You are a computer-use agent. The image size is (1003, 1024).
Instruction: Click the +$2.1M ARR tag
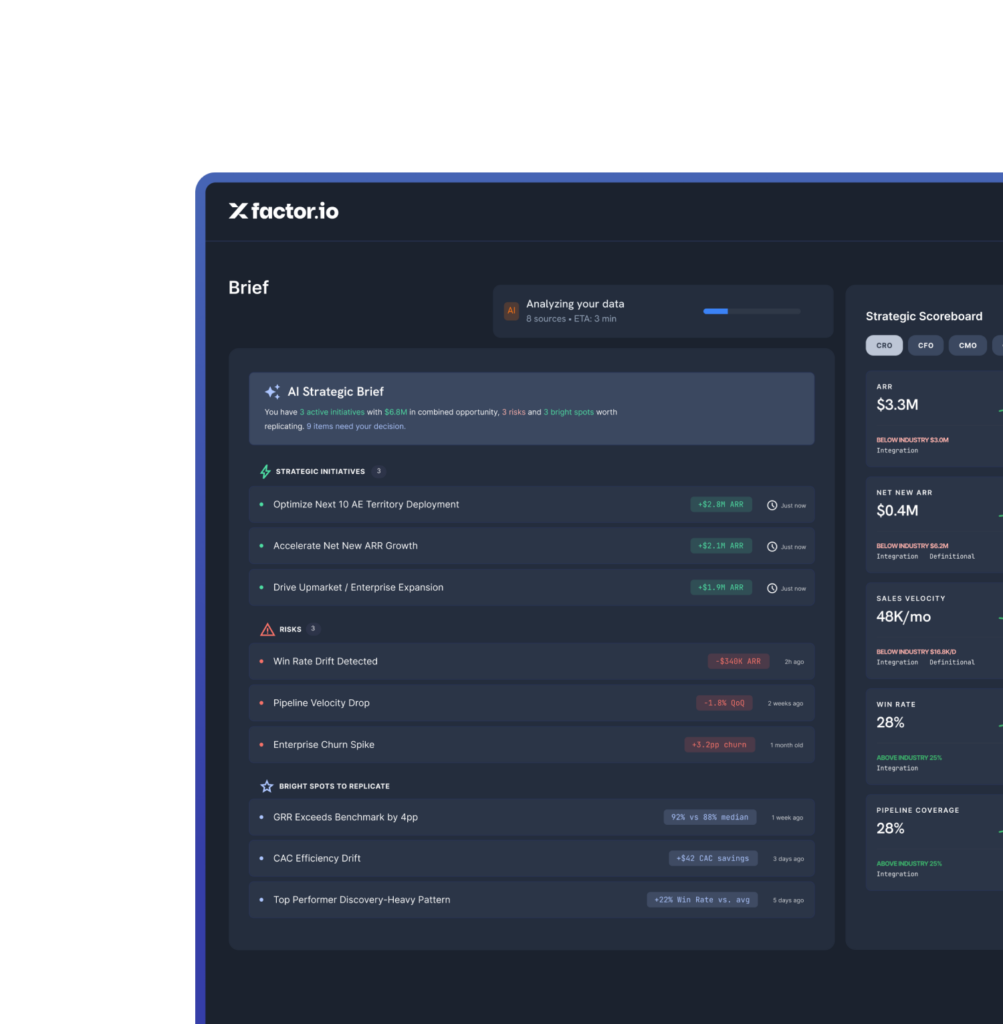click(x=721, y=546)
